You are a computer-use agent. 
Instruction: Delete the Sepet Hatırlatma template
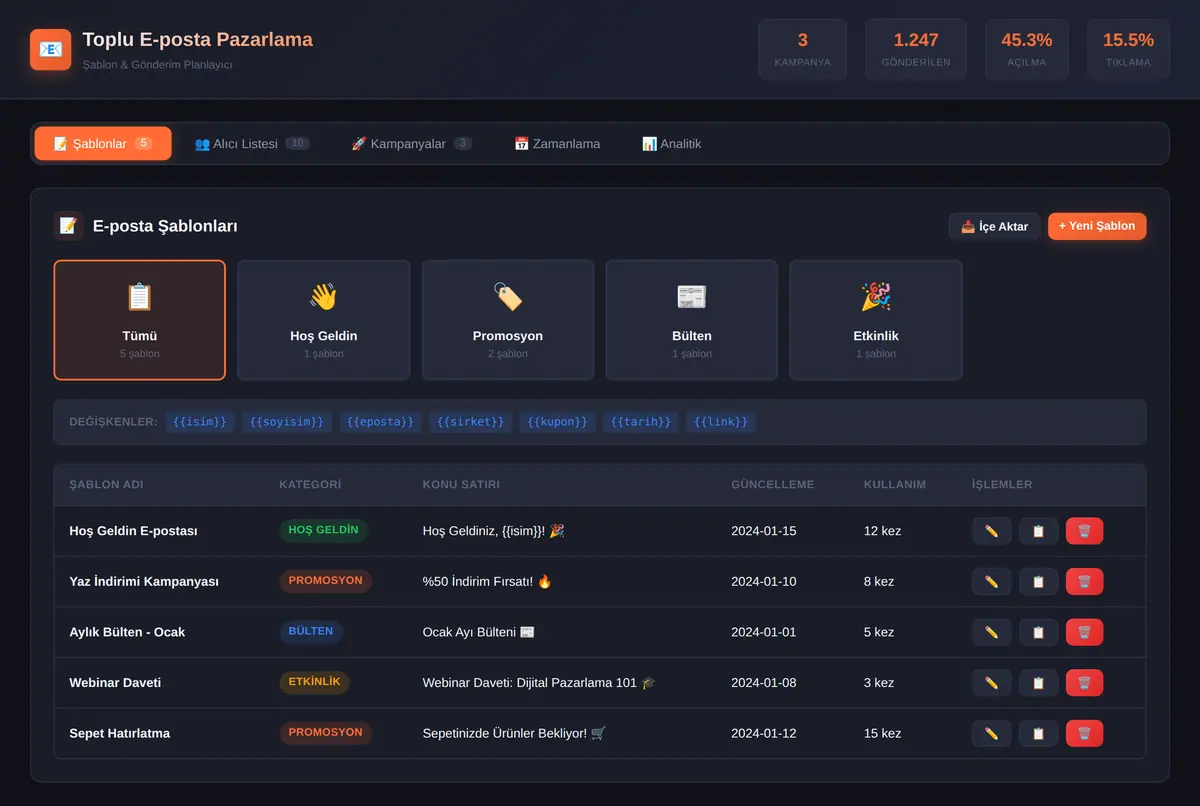point(1084,733)
